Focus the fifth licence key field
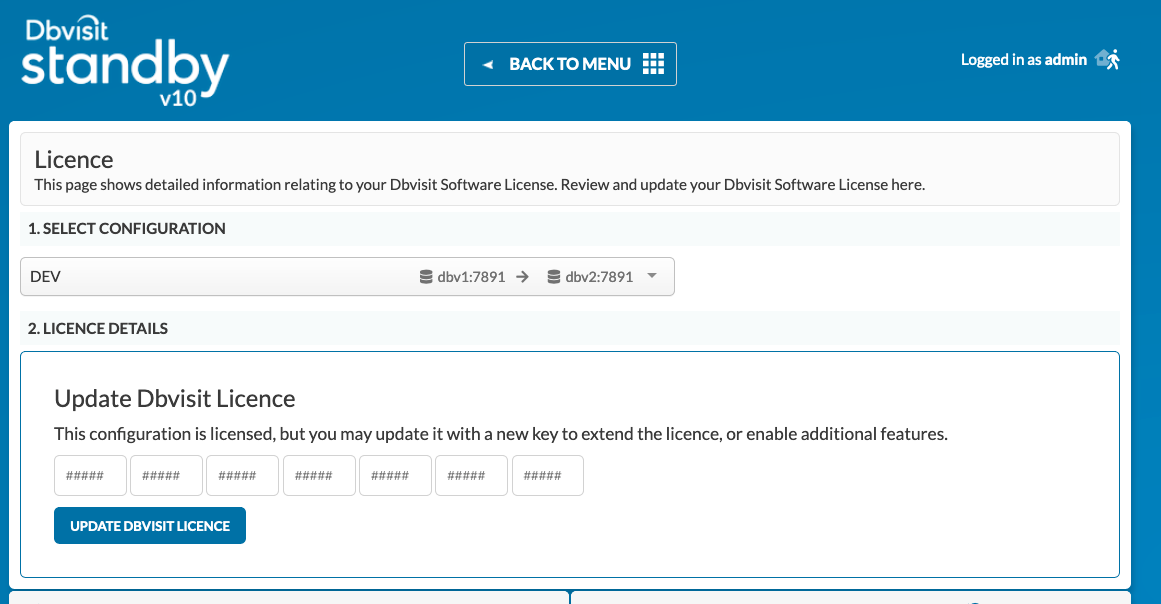This screenshot has width=1161, height=604. [395, 475]
